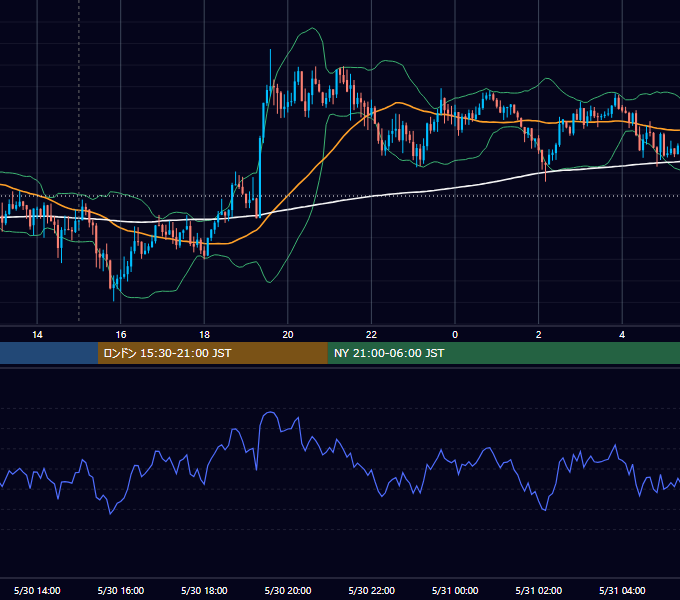
Task: Click the hour label 14 on price chart axis
Action: (x=37, y=335)
